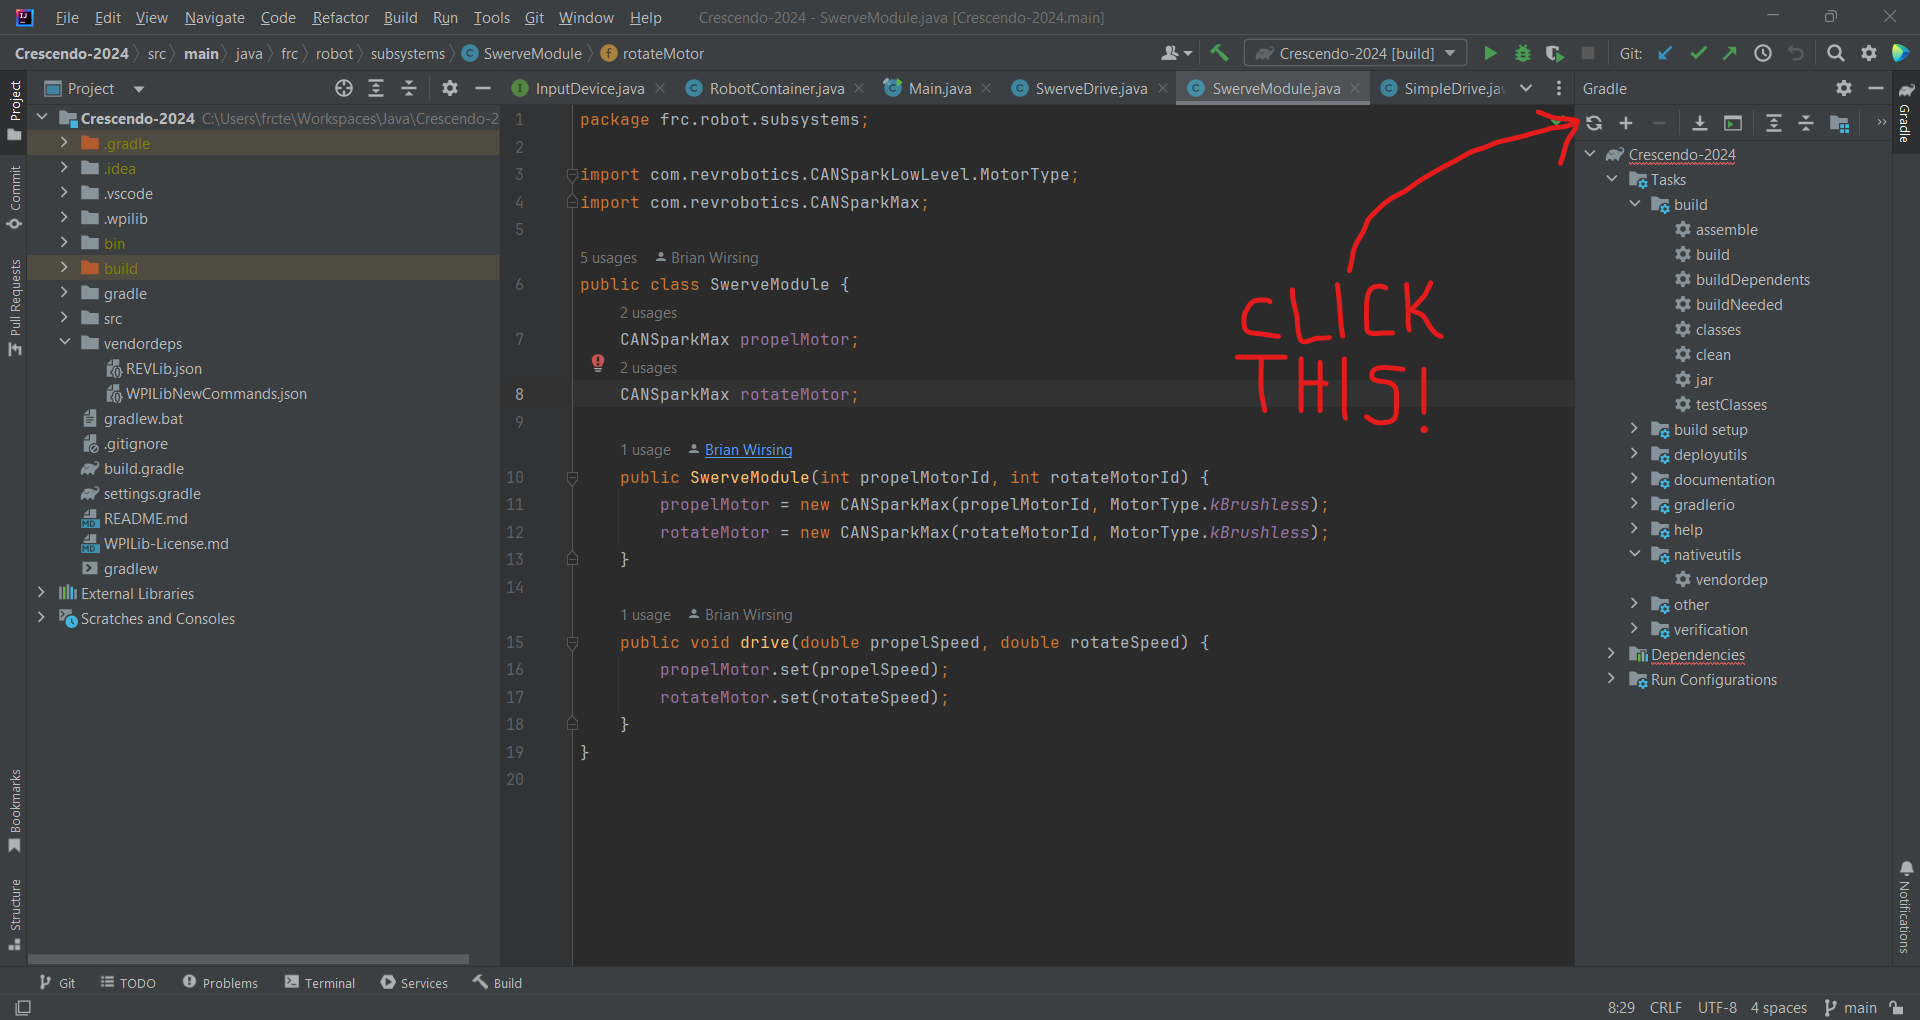Open Project panel options gear
The width and height of the screenshot is (1920, 1020).
point(450,88)
